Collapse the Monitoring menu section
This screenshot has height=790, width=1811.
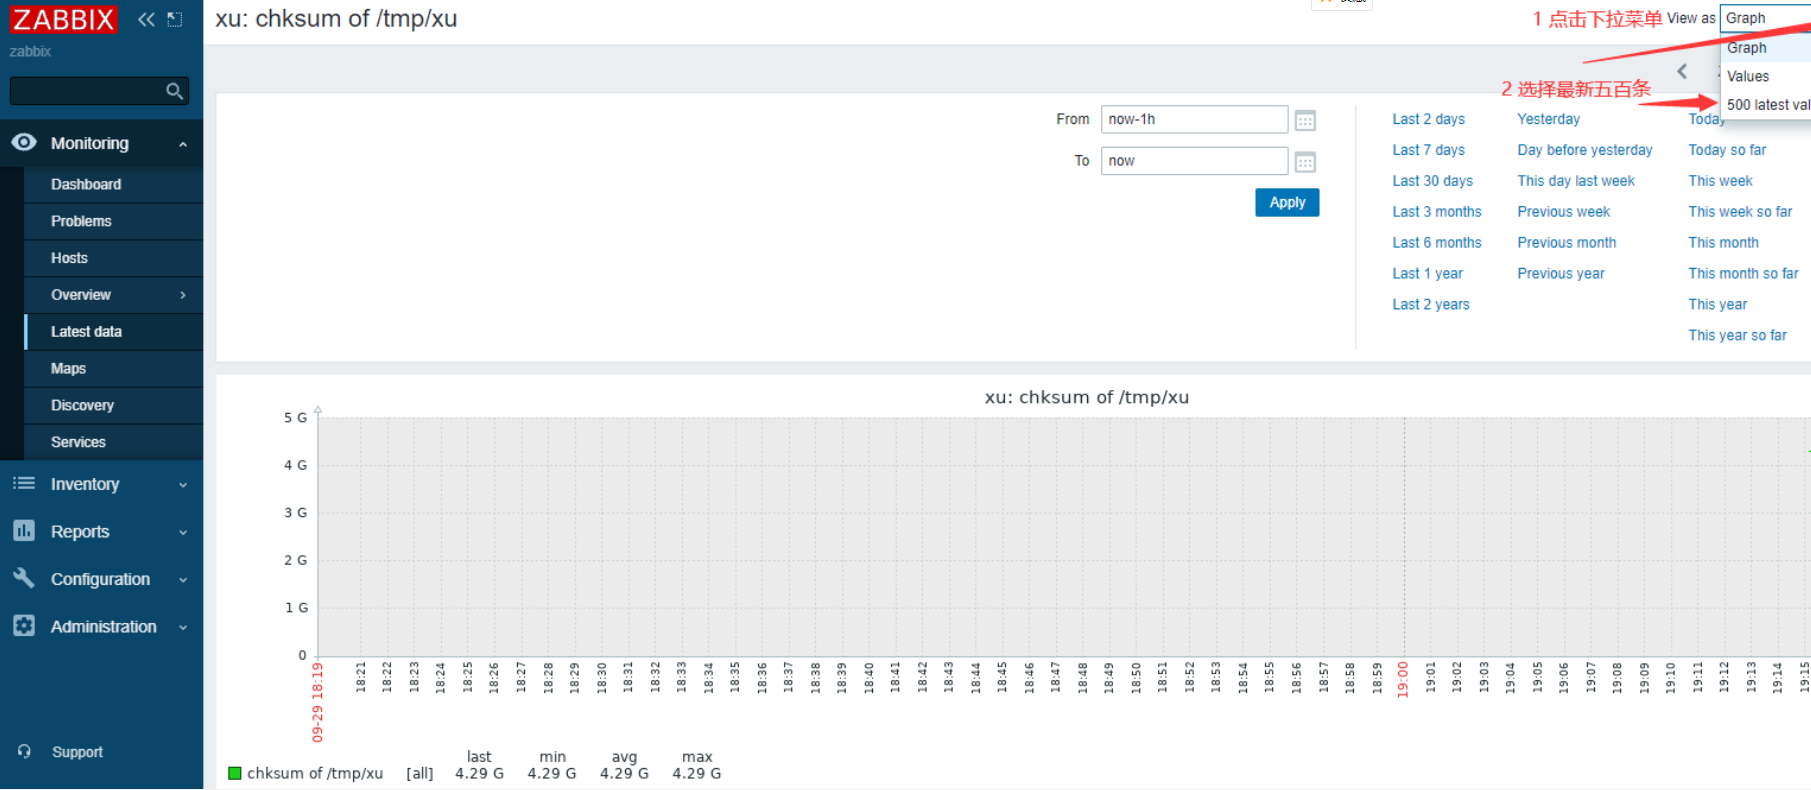click(183, 144)
